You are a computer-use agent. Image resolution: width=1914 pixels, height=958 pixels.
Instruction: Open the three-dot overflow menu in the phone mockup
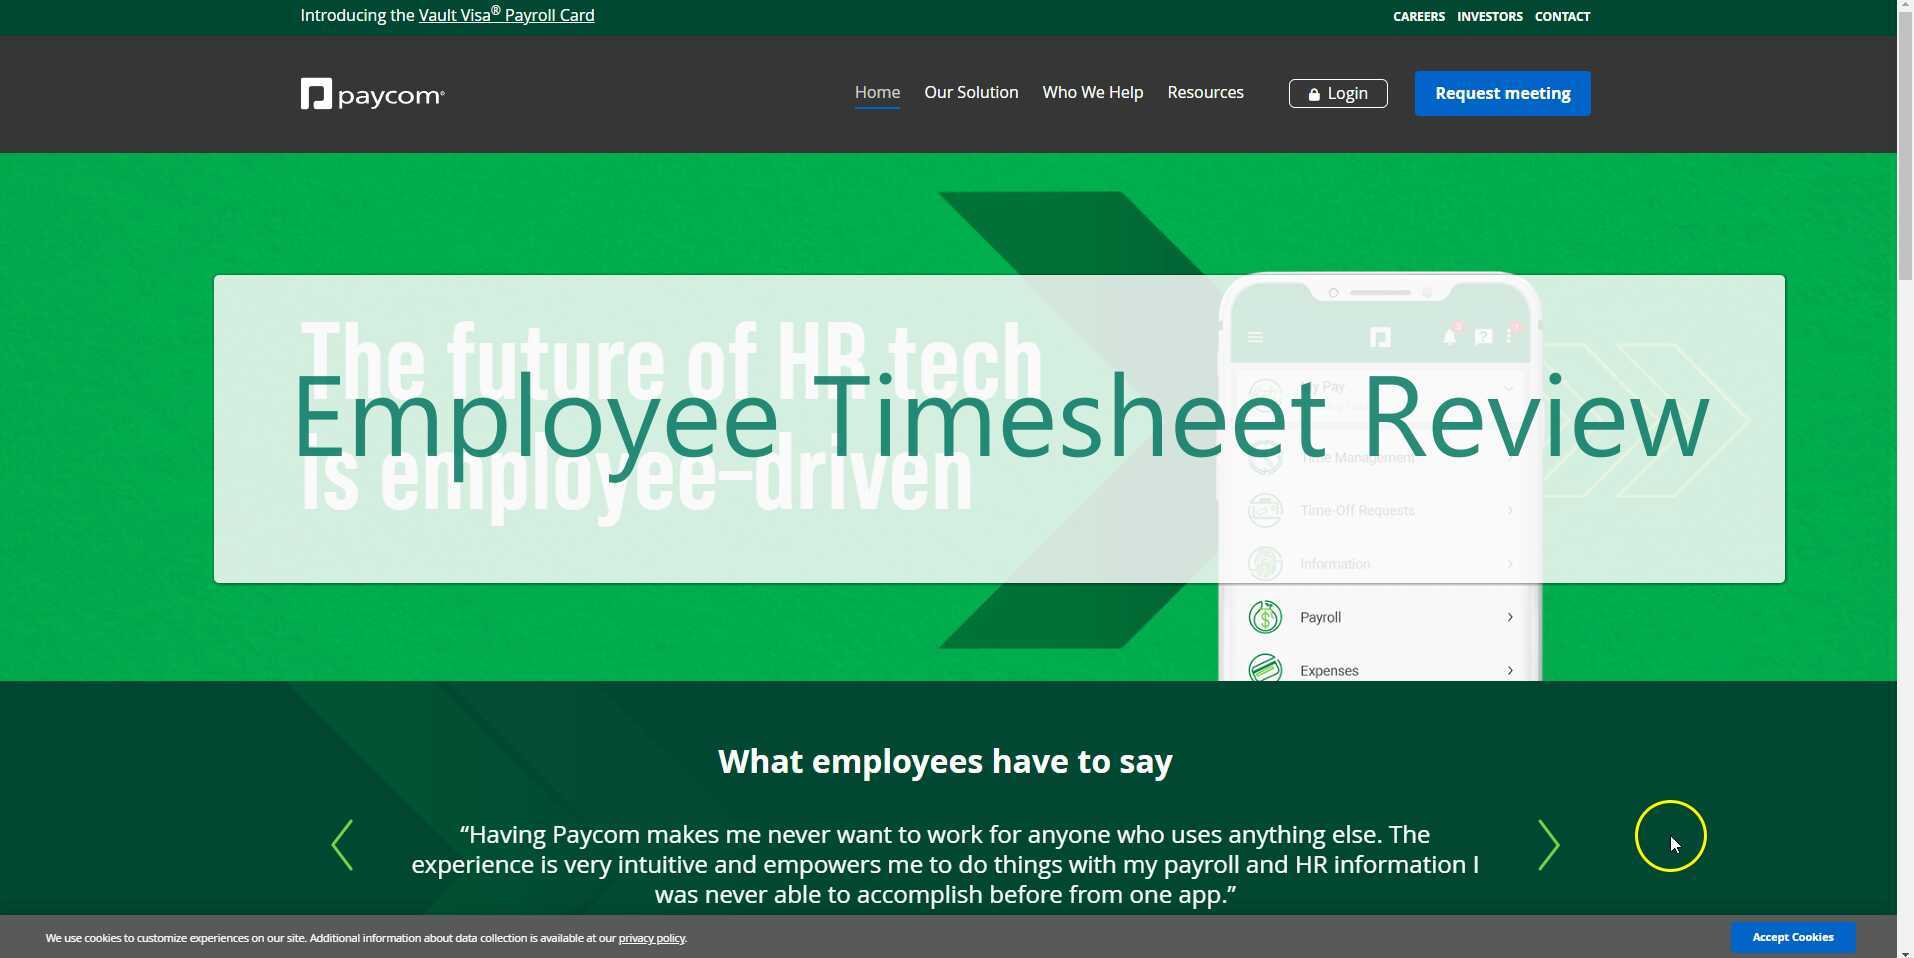[1509, 336]
